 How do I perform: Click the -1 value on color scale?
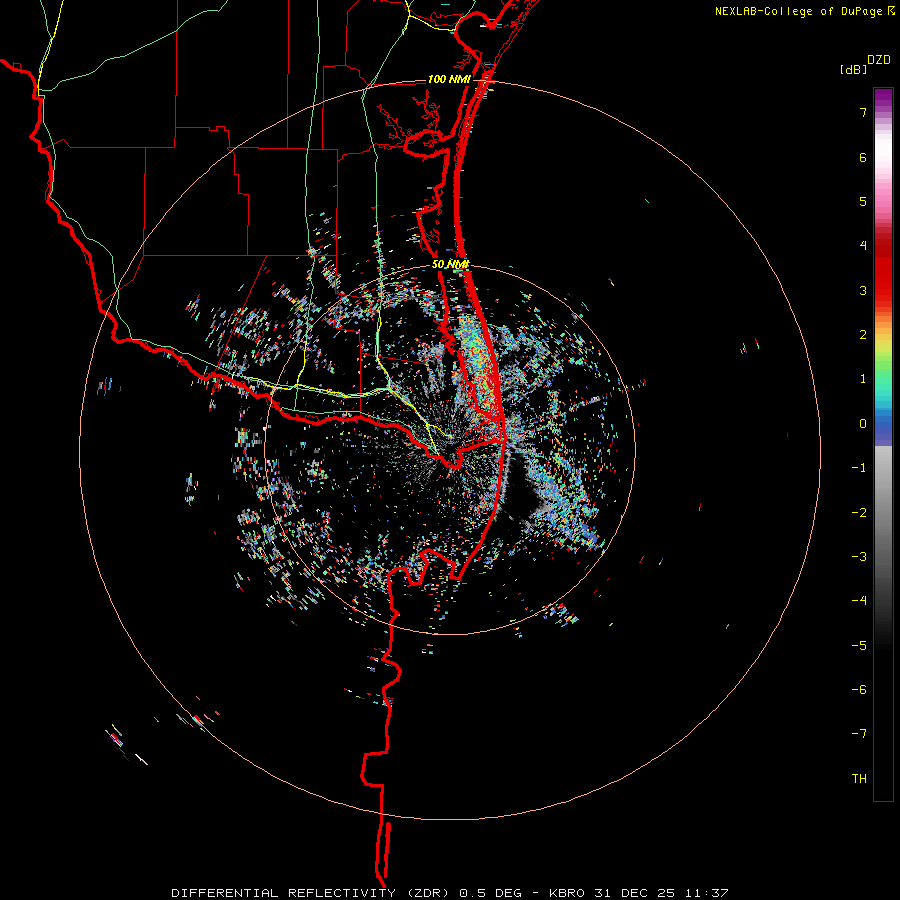point(859,468)
